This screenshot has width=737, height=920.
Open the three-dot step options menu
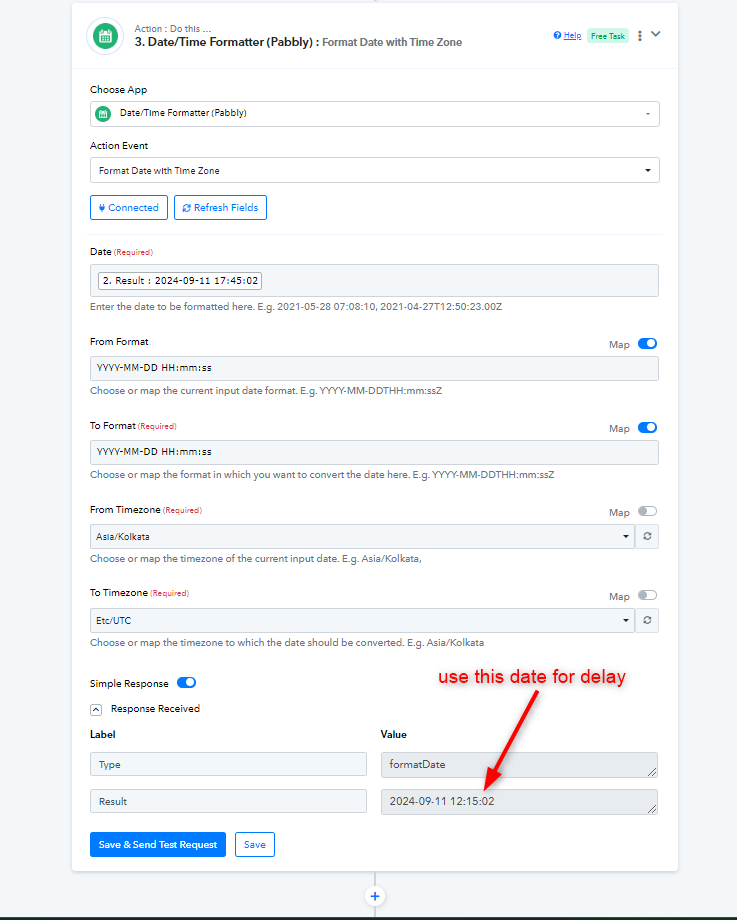coord(640,36)
